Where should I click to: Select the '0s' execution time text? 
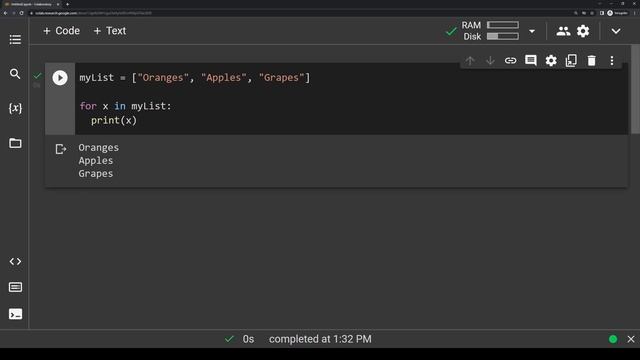point(248,339)
